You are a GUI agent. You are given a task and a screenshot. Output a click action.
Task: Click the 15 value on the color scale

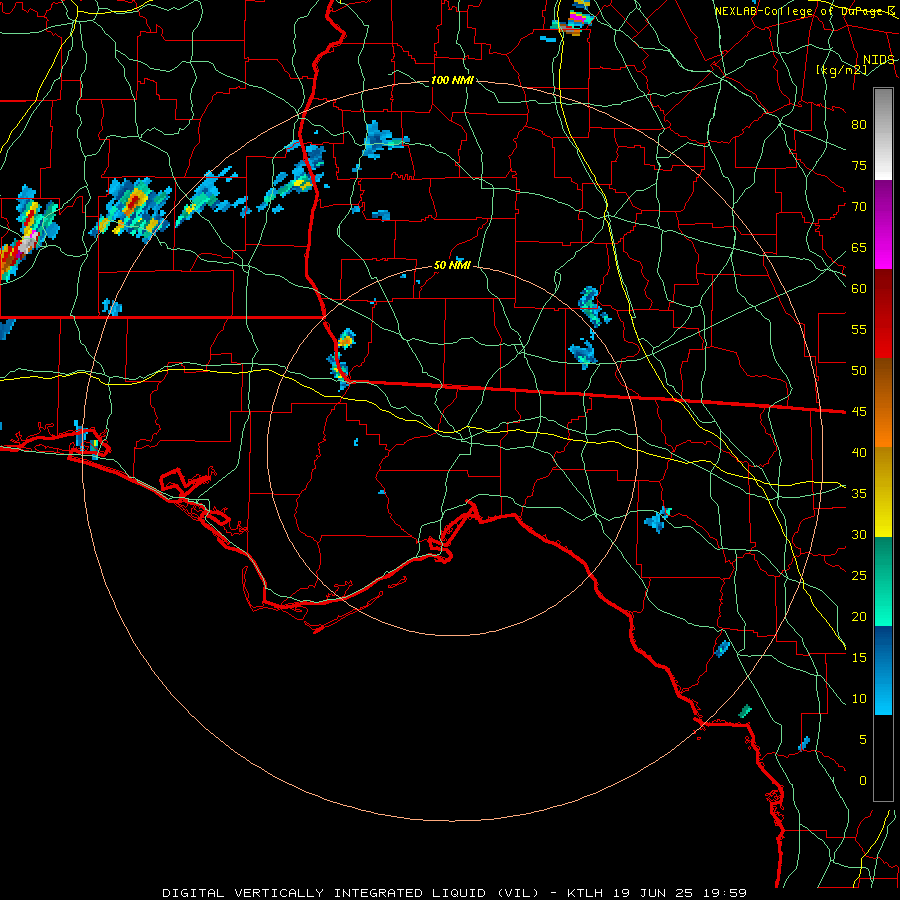click(x=859, y=657)
